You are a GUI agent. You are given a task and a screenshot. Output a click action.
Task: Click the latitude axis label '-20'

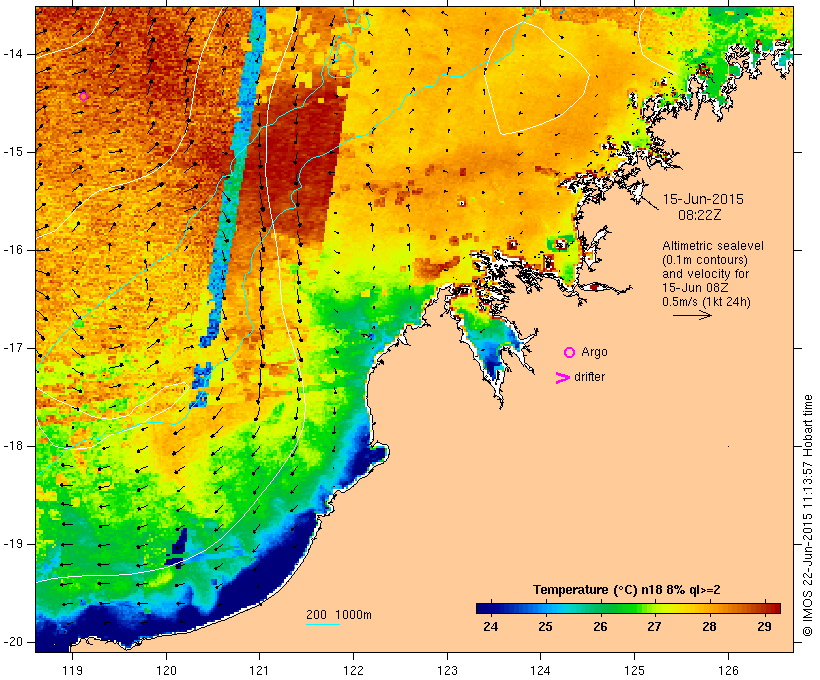tap(13, 642)
